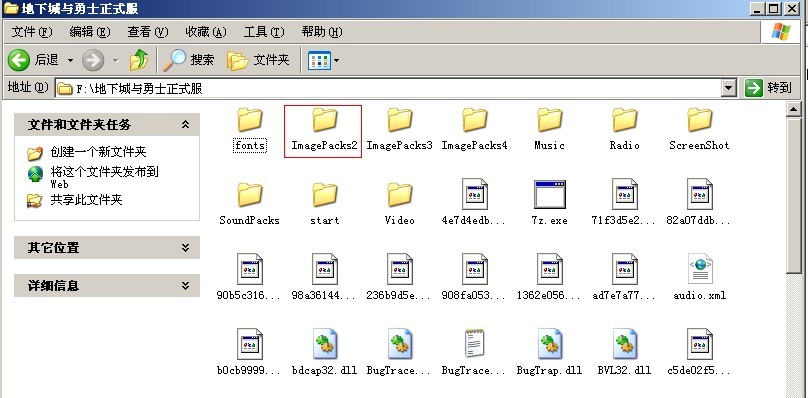Select the fonts folder
The width and height of the screenshot is (808, 398).
250,129
